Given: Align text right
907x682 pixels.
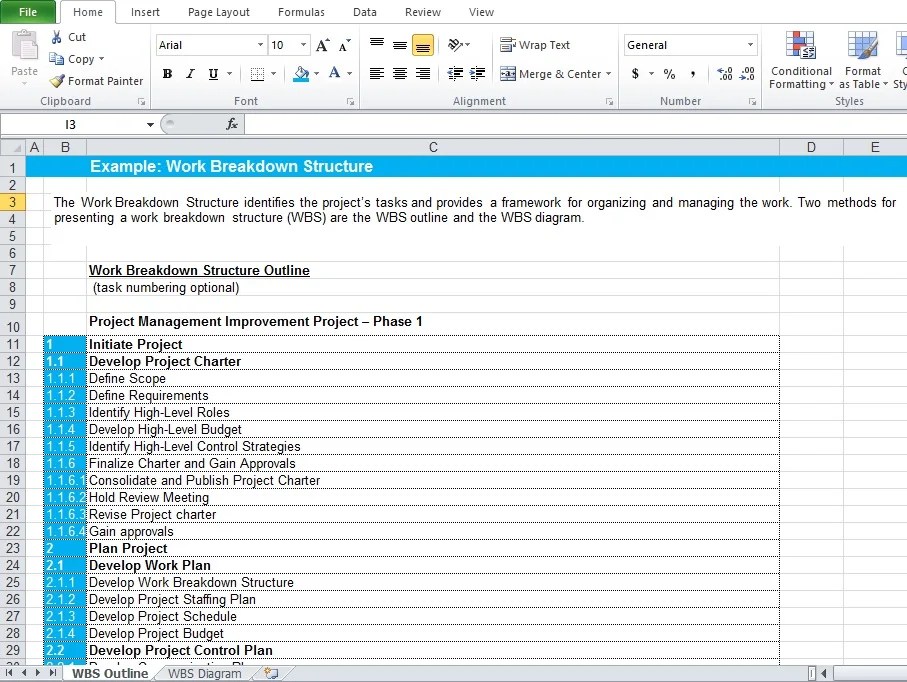Looking at the screenshot, I should [x=423, y=73].
